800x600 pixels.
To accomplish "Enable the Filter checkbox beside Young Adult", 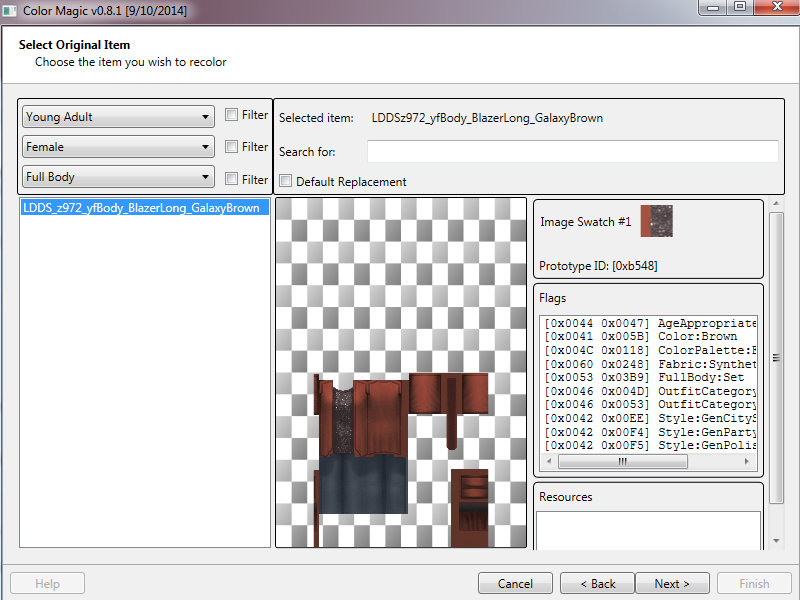I will (232, 115).
